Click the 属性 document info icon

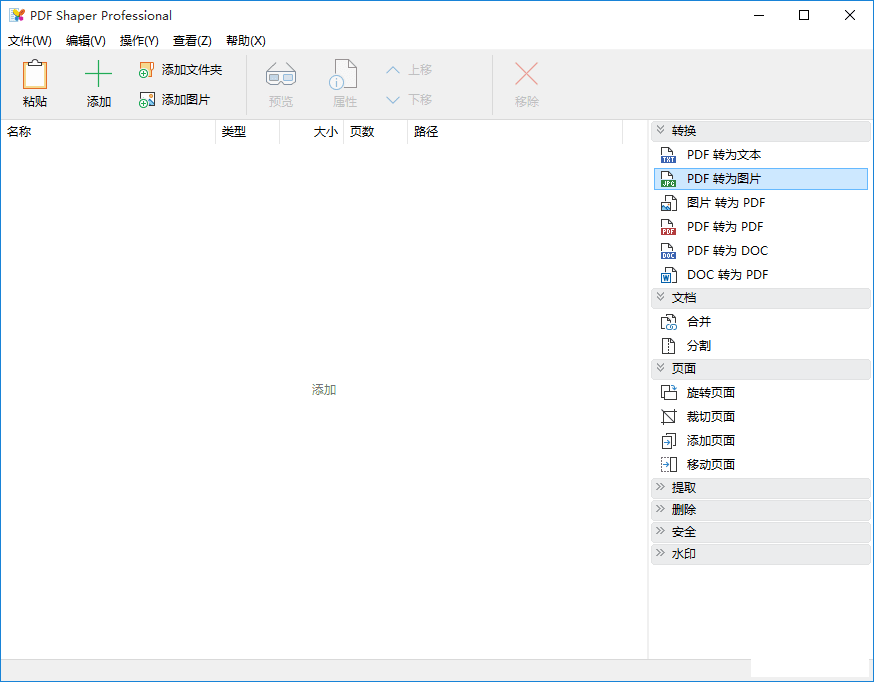[x=343, y=75]
